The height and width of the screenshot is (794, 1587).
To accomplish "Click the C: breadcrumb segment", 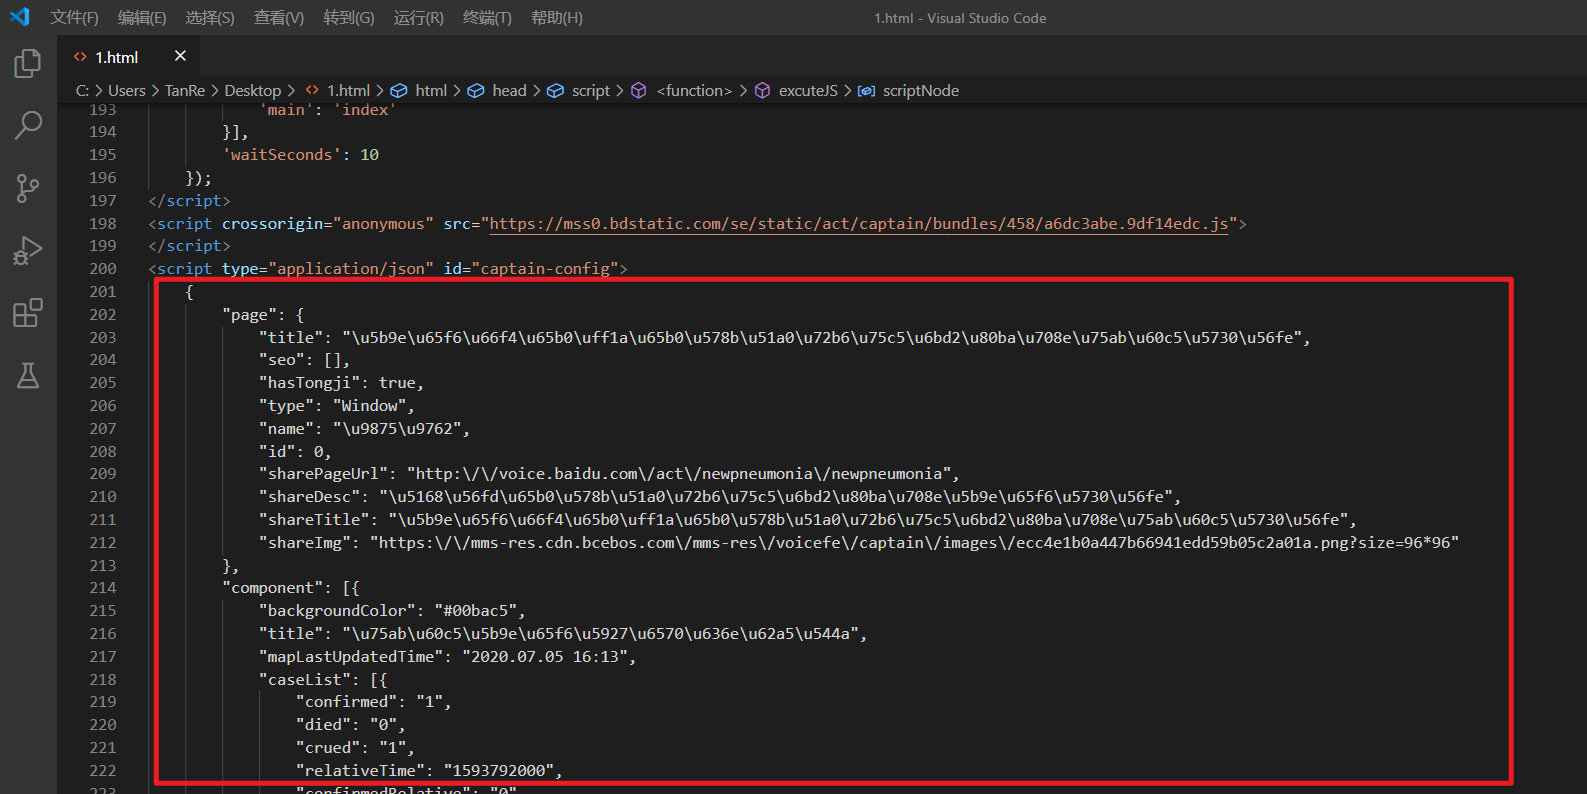I will tap(82, 90).
